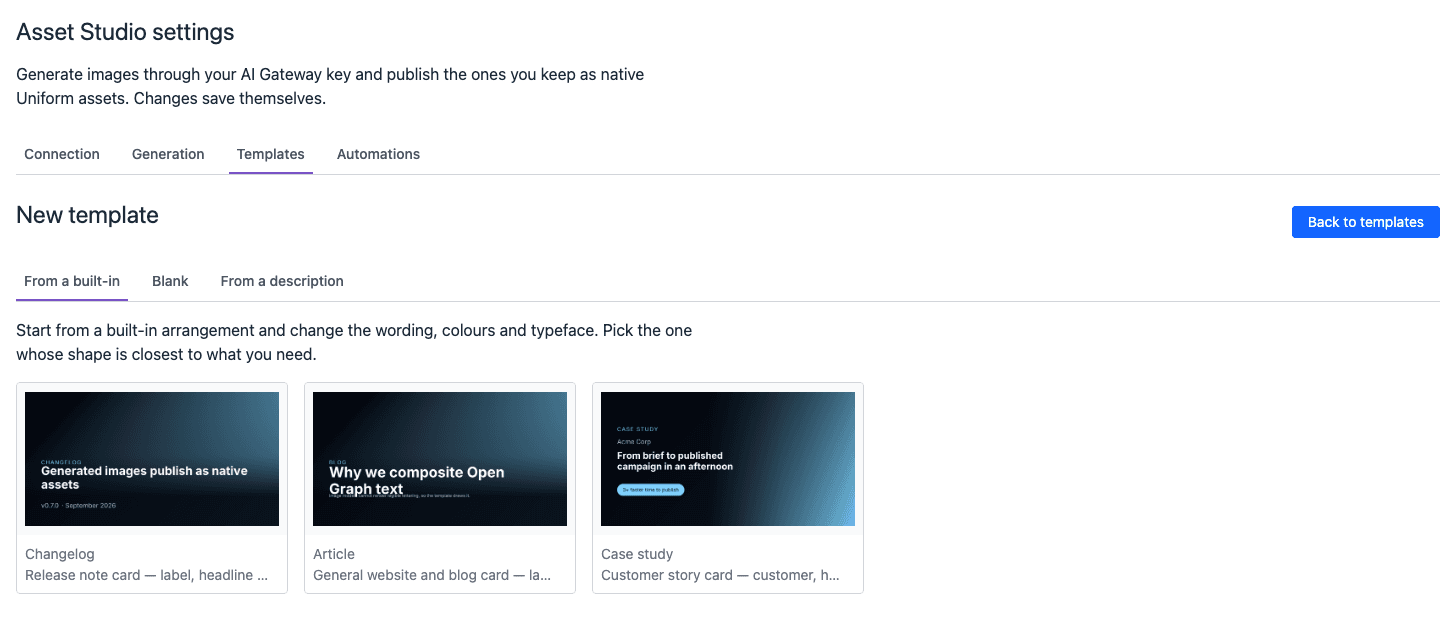Click the Case study card title

tap(637, 554)
